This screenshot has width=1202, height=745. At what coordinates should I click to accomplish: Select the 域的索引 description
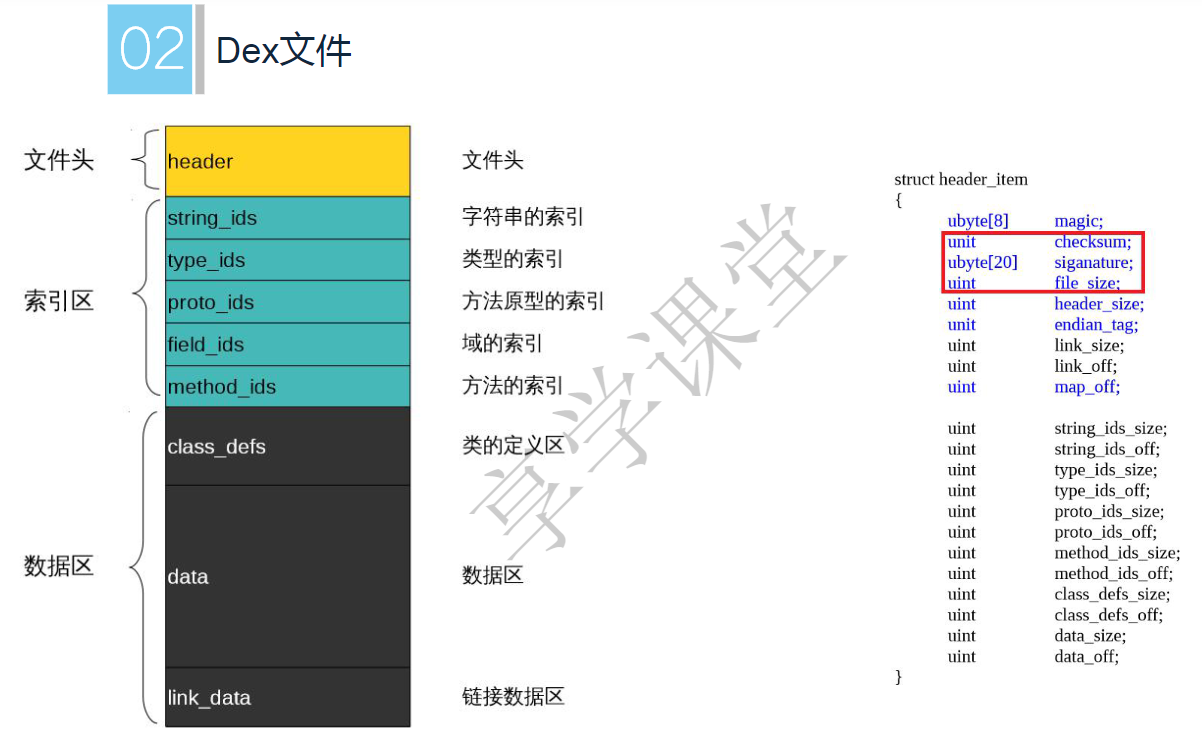click(502, 344)
